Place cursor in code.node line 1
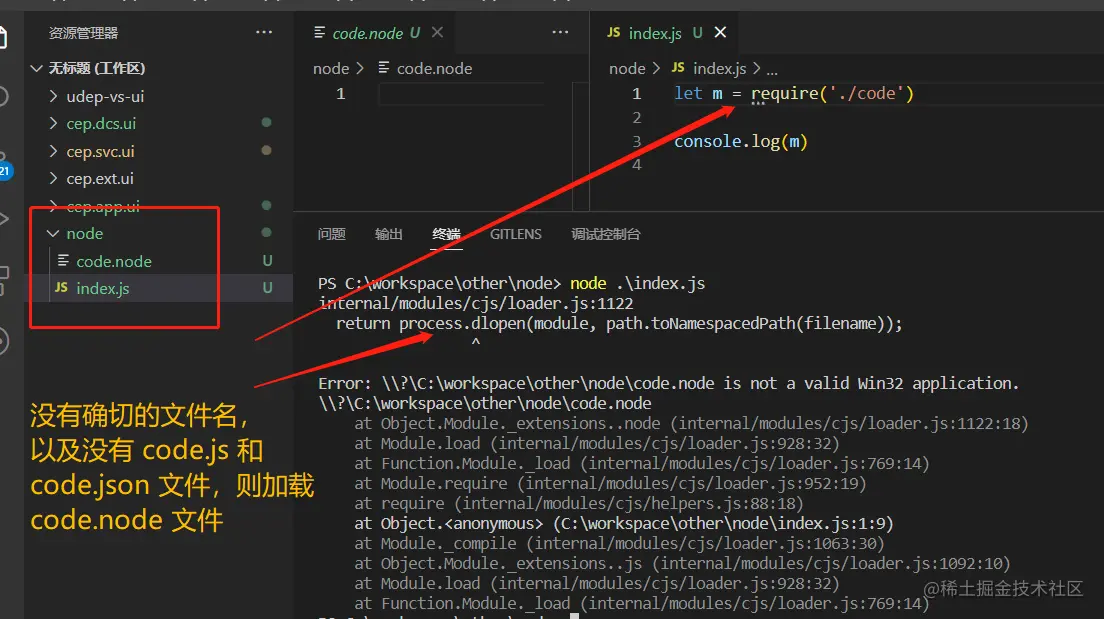The width and height of the screenshot is (1104, 619). (x=461, y=94)
